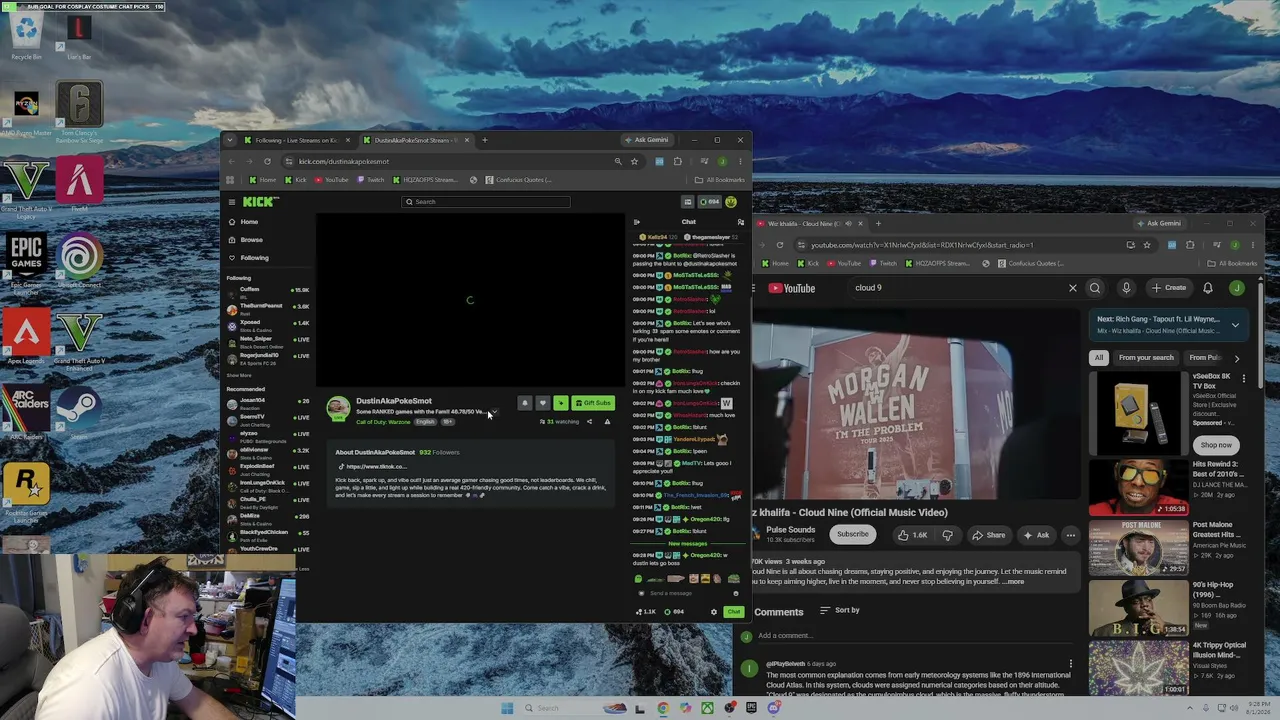Toggle stream notifications bell on Kick

pyautogui.click(x=525, y=403)
